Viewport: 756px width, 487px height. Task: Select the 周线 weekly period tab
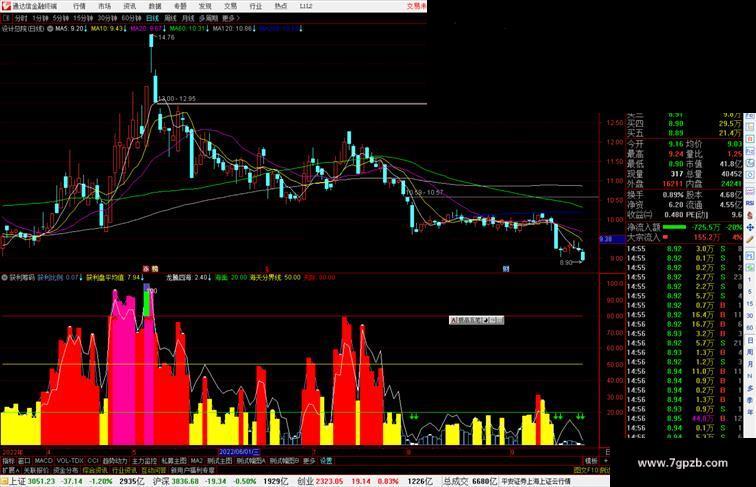(x=170, y=18)
